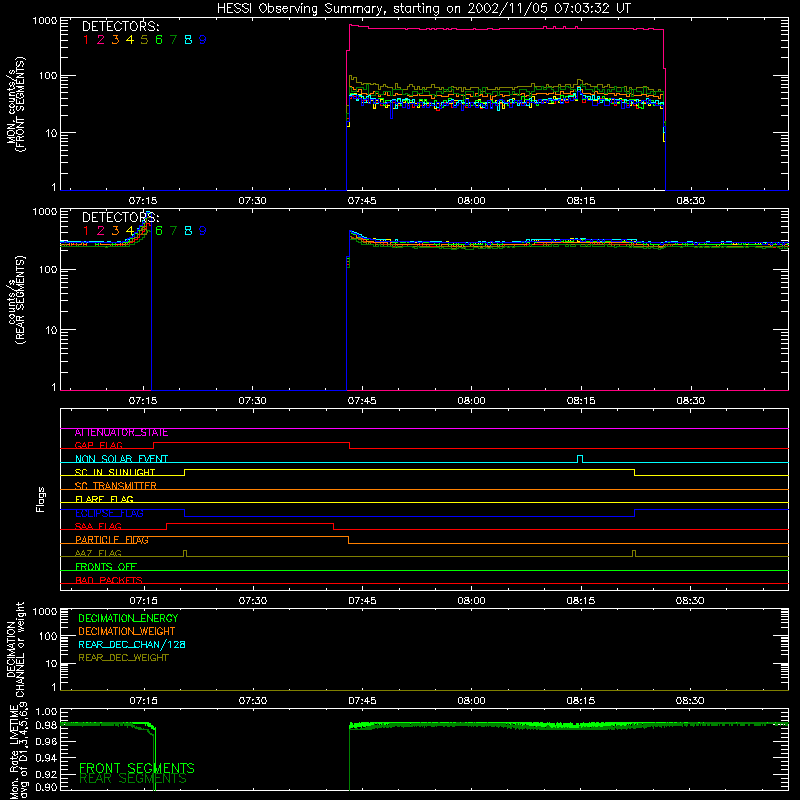Click 08:15 tick label under Flags panel
Image resolution: width=800 pixels, height=800 pixels.
pos(581,601)
